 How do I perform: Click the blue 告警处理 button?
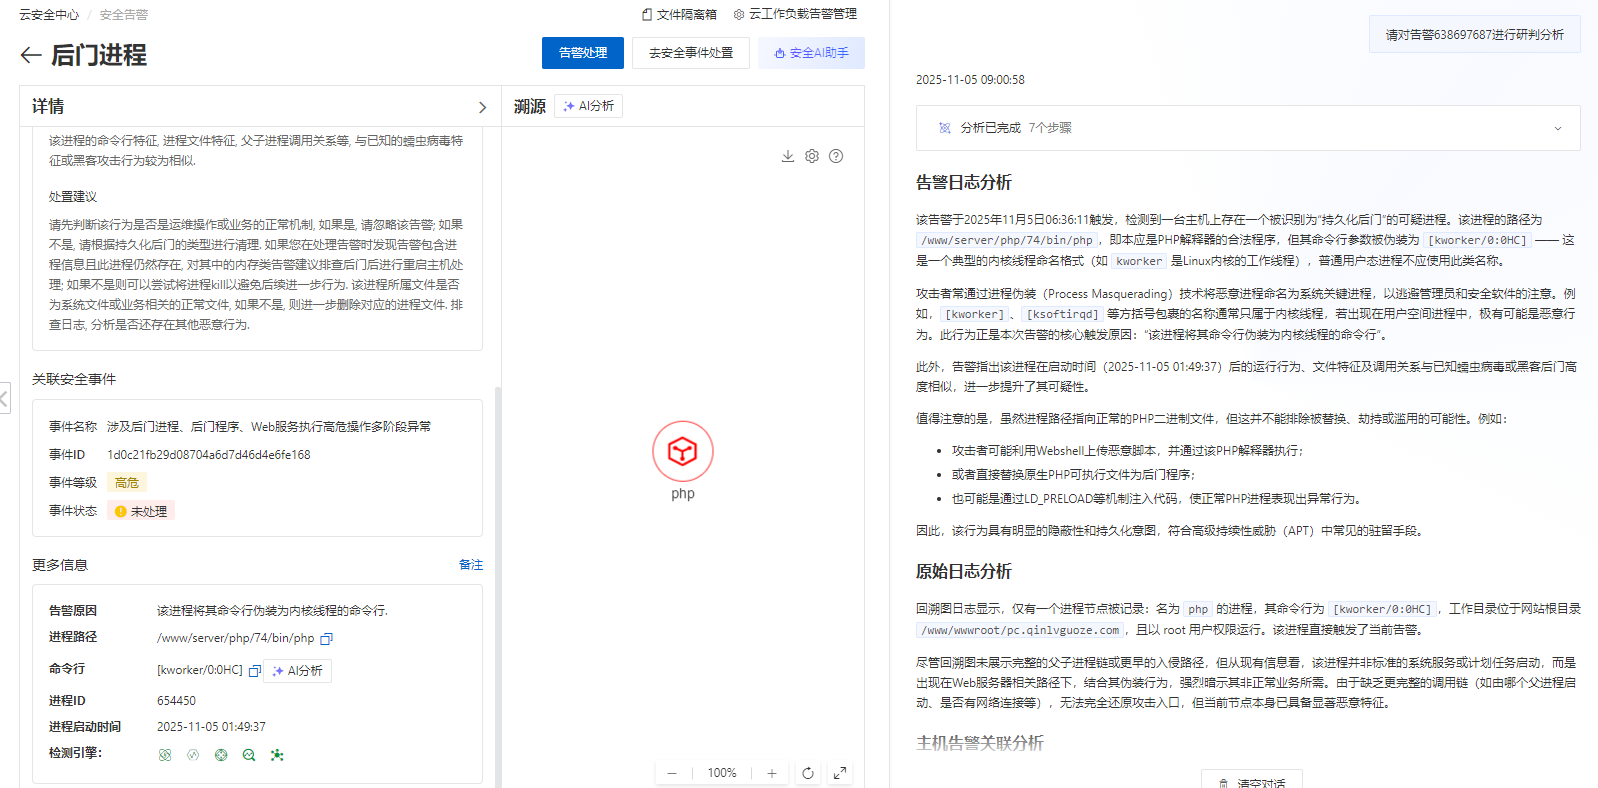[582, 53]
